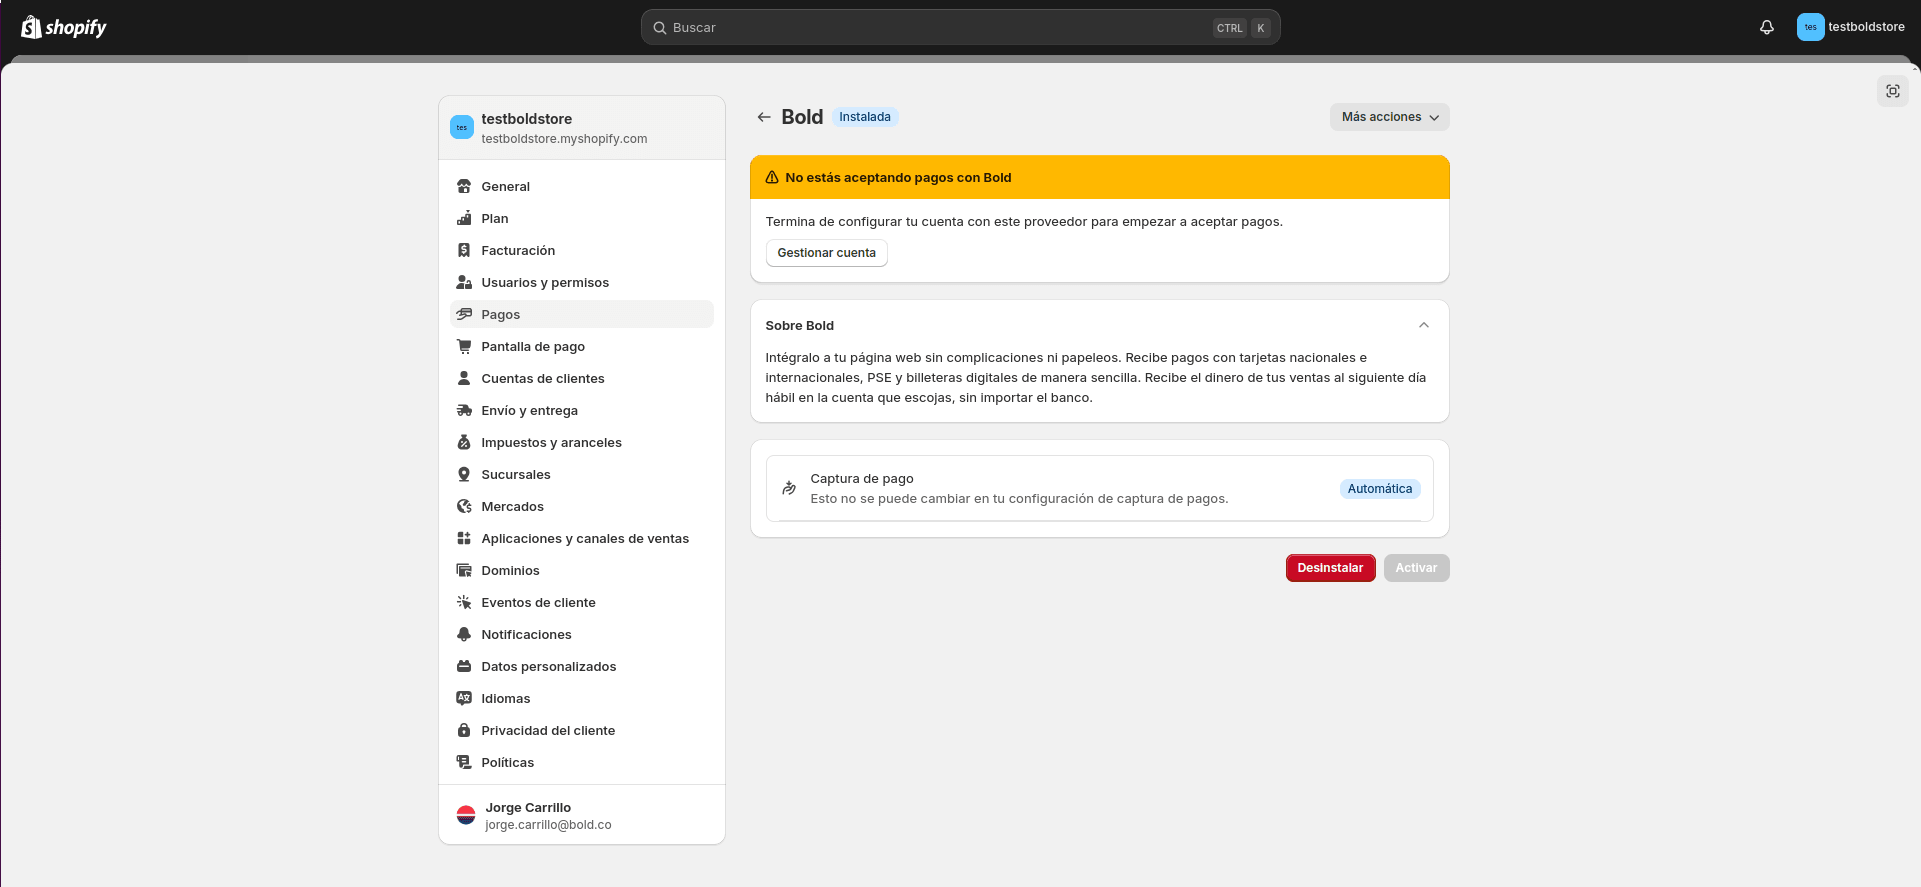Open Datos personalizados settings
The width and height of the screenshot is (1921, 887).
tap(582, 666)
